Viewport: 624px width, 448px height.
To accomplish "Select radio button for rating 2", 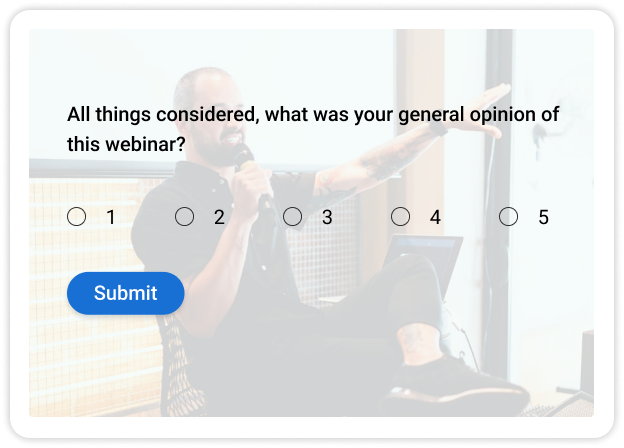I will (185, 216).
